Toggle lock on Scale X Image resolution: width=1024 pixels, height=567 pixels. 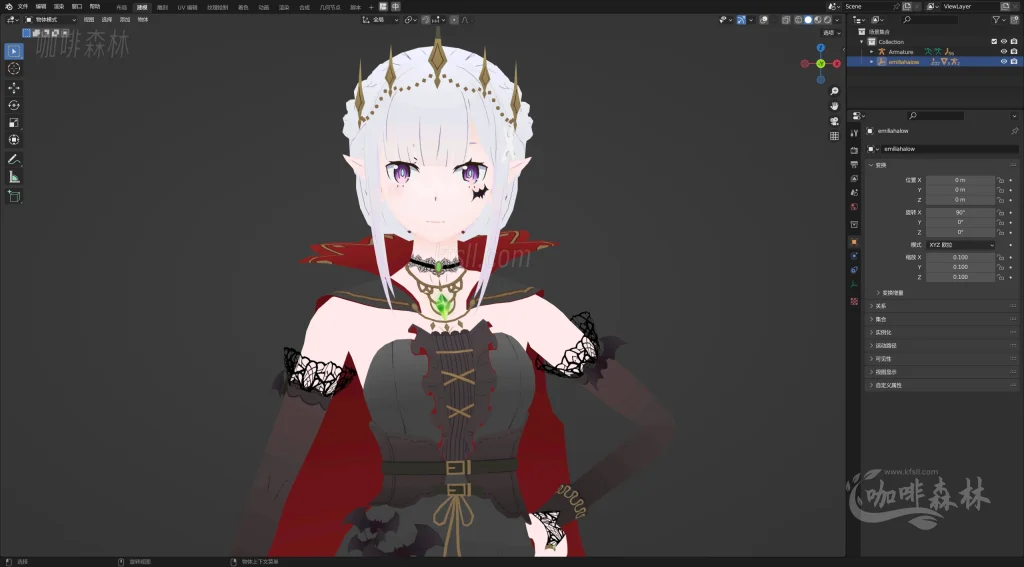(1000, 257)
